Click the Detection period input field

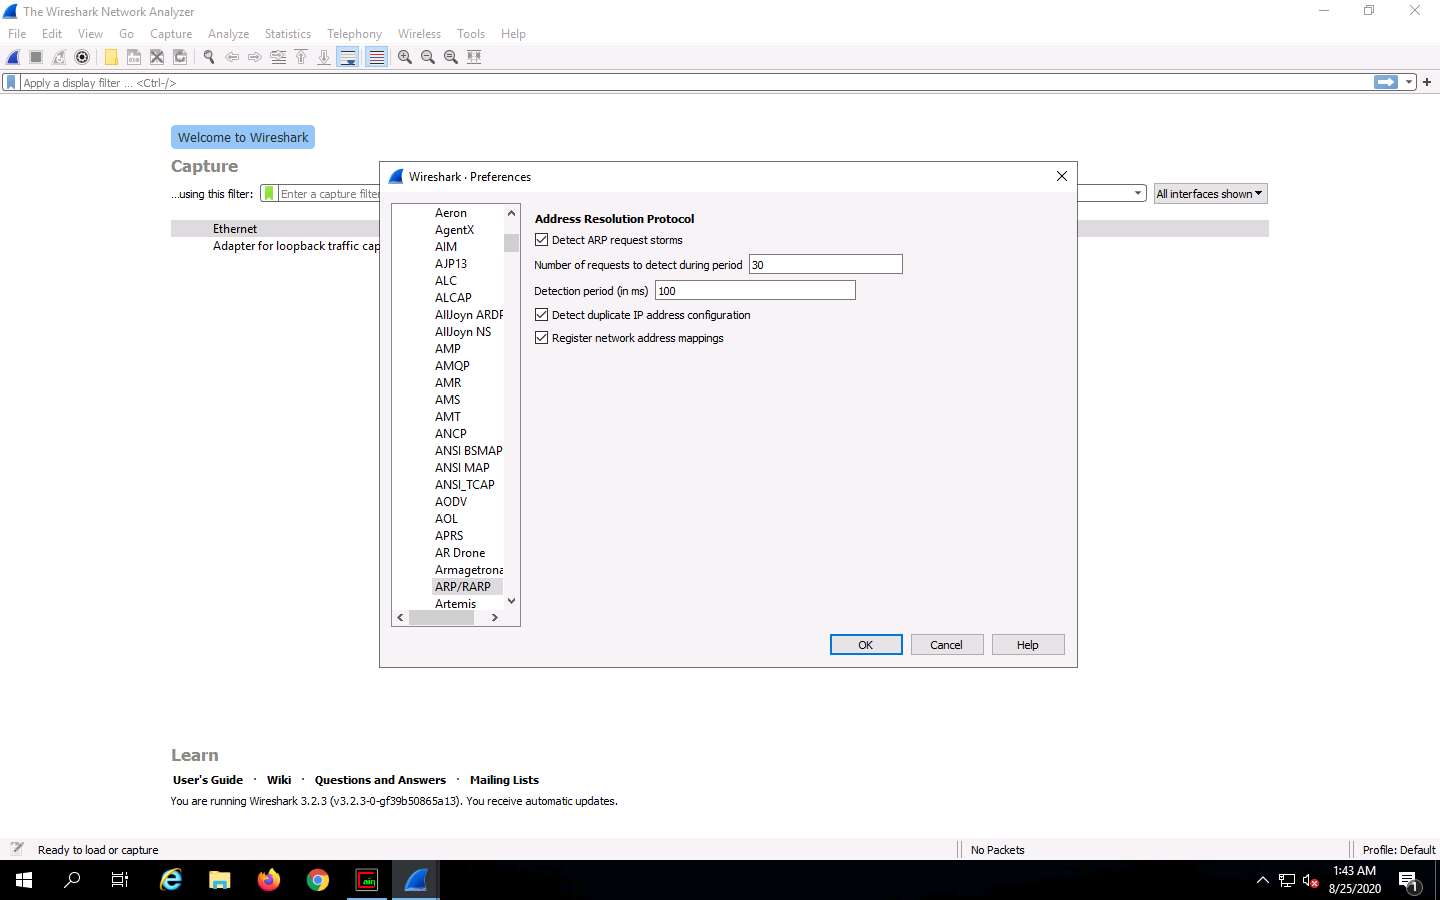[755, 291]
